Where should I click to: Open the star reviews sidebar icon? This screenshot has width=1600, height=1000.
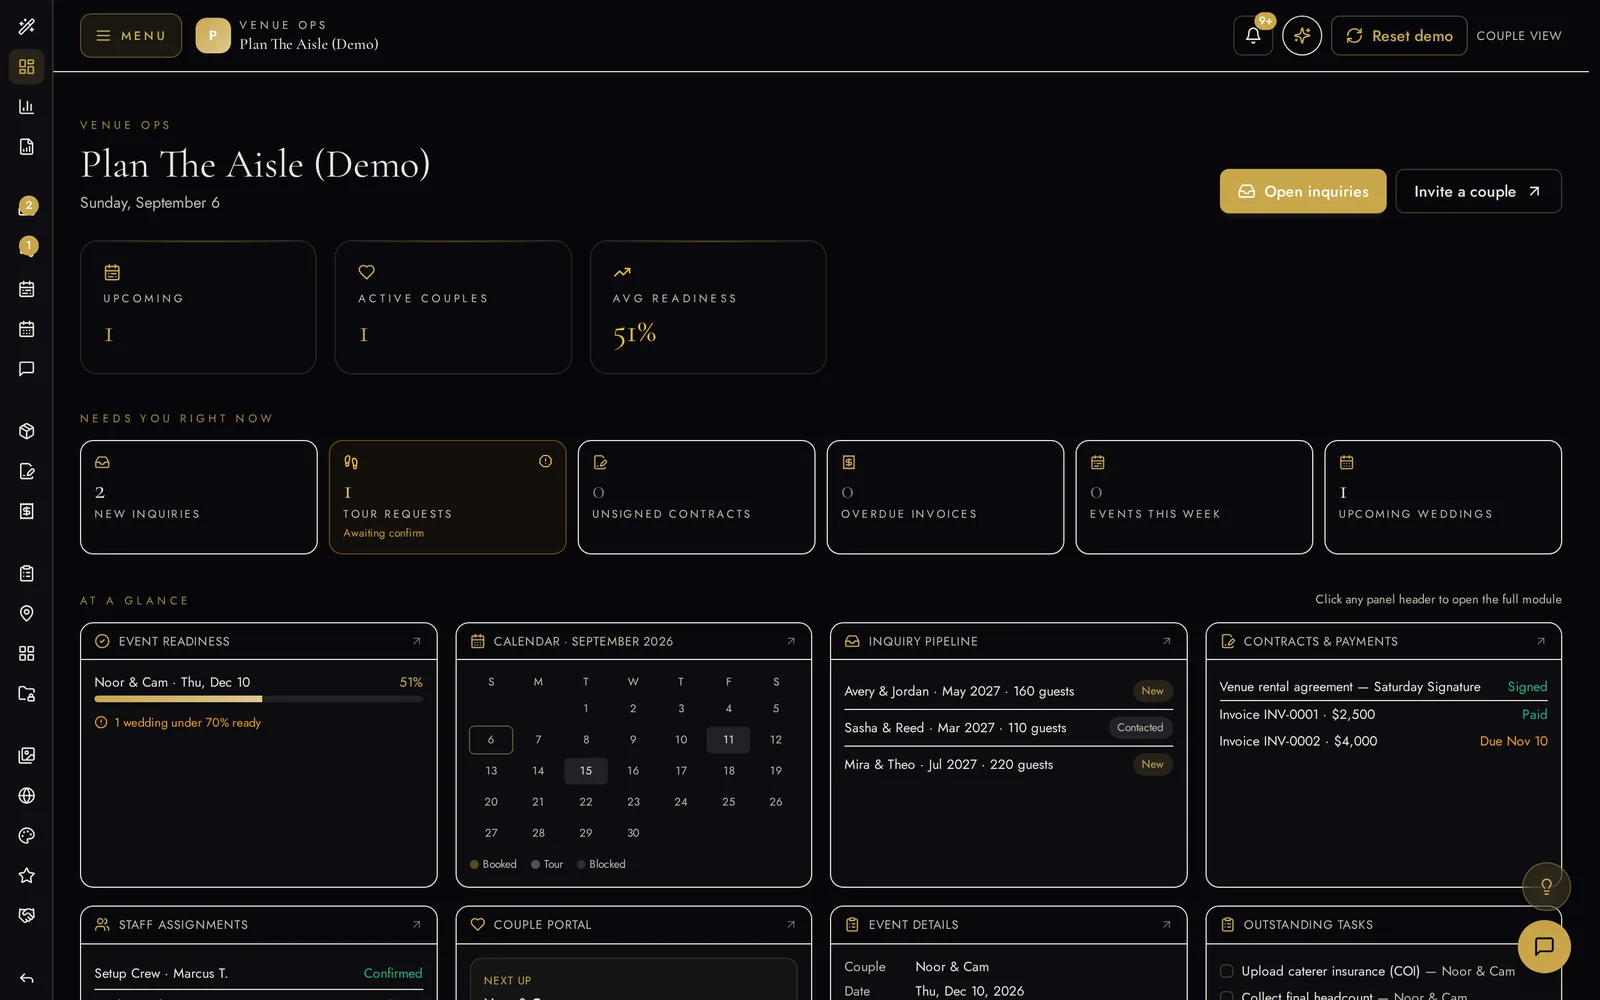(x=27, y=875)
